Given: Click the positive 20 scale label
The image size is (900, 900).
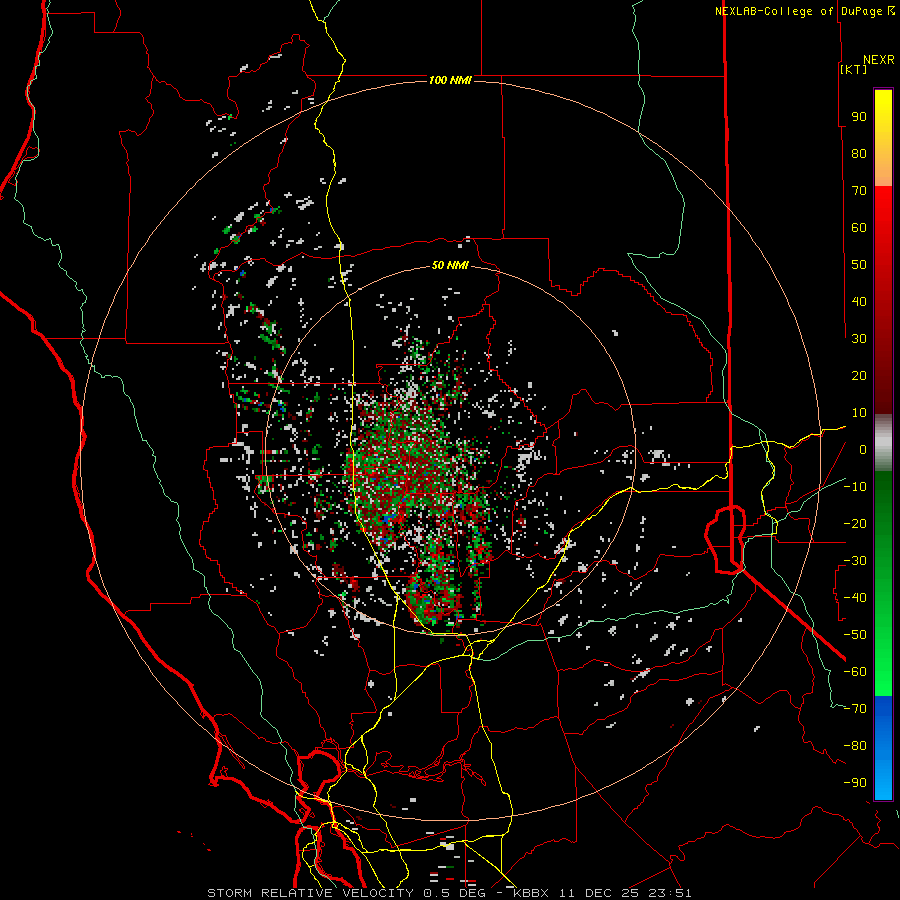Looking at the screenshot, I should tap(859, 375).
